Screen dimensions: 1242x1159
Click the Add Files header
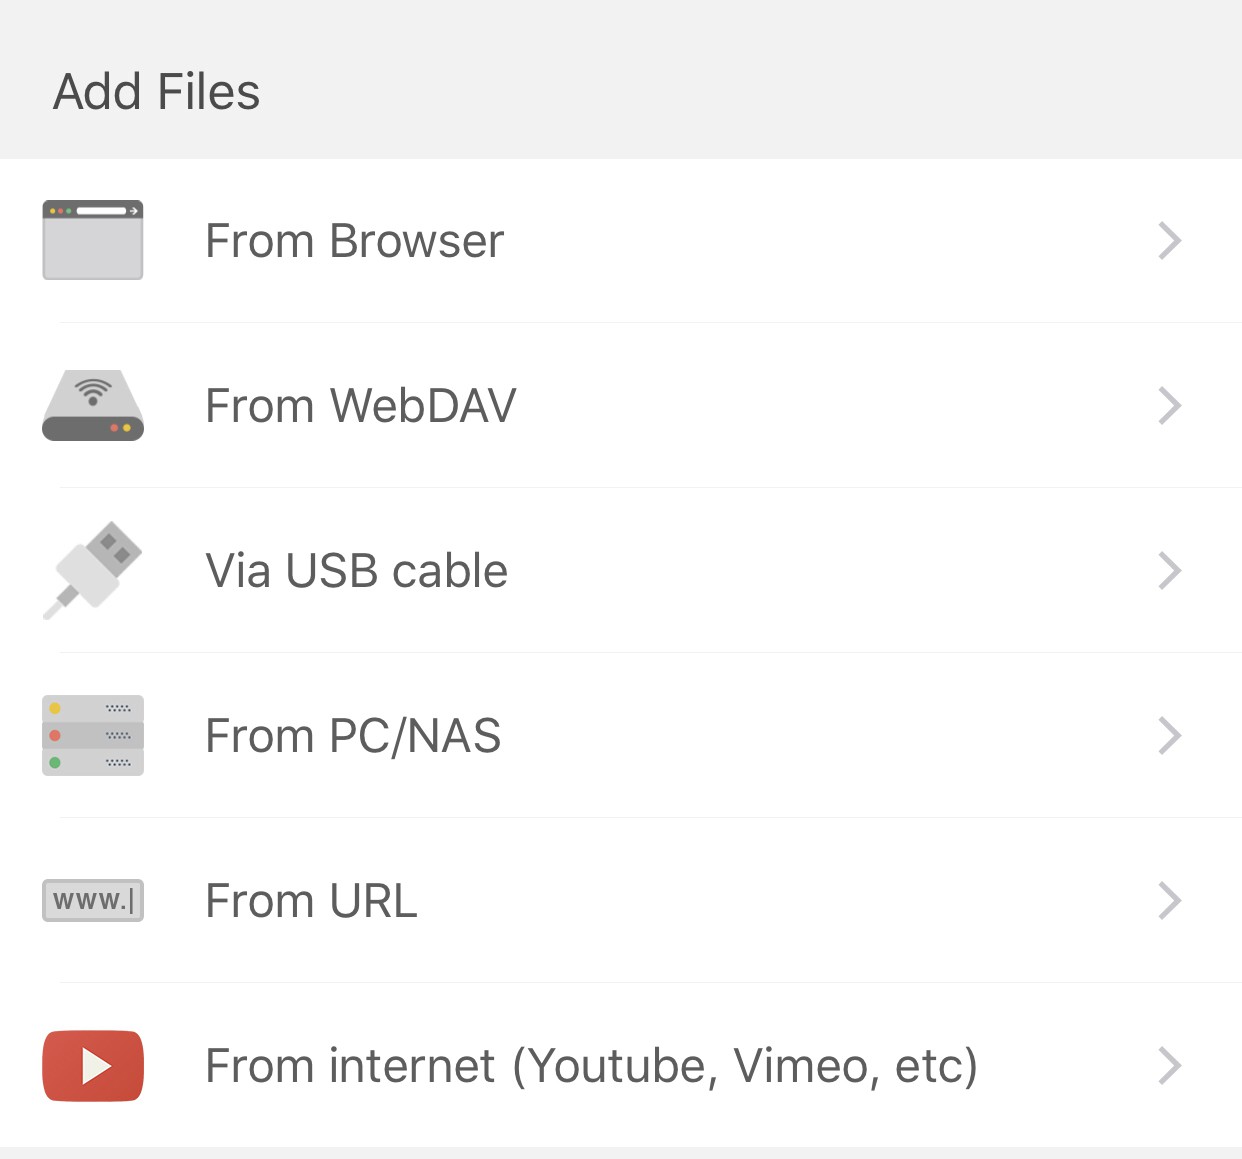pyautogui.click(x=157, y=92)
